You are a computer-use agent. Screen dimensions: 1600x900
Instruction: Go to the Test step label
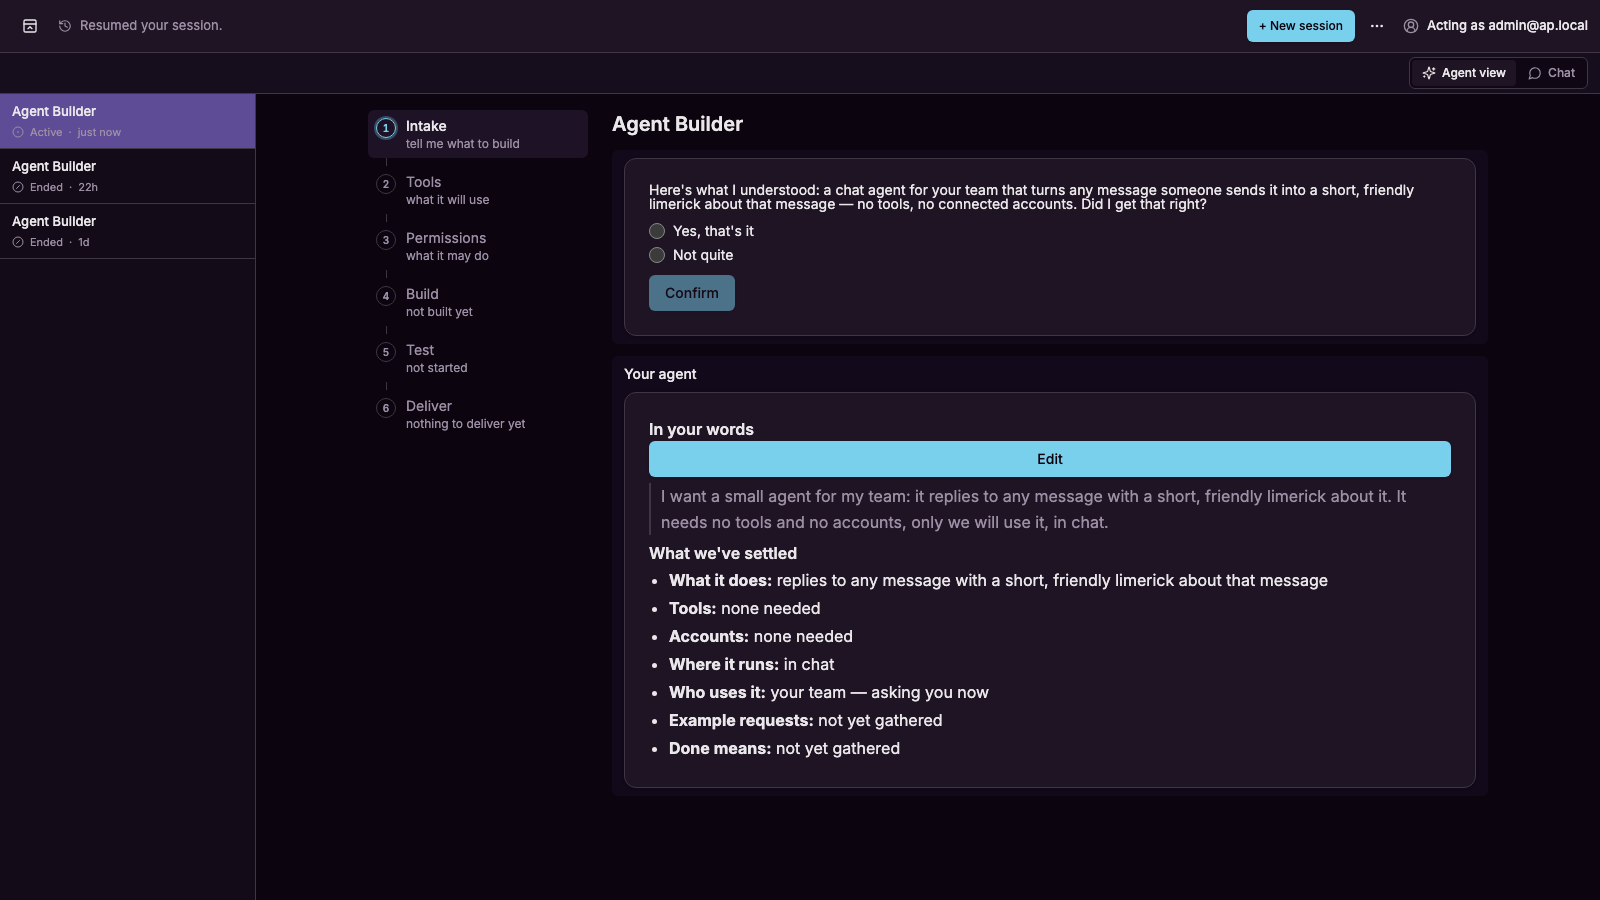coord(420,350)
